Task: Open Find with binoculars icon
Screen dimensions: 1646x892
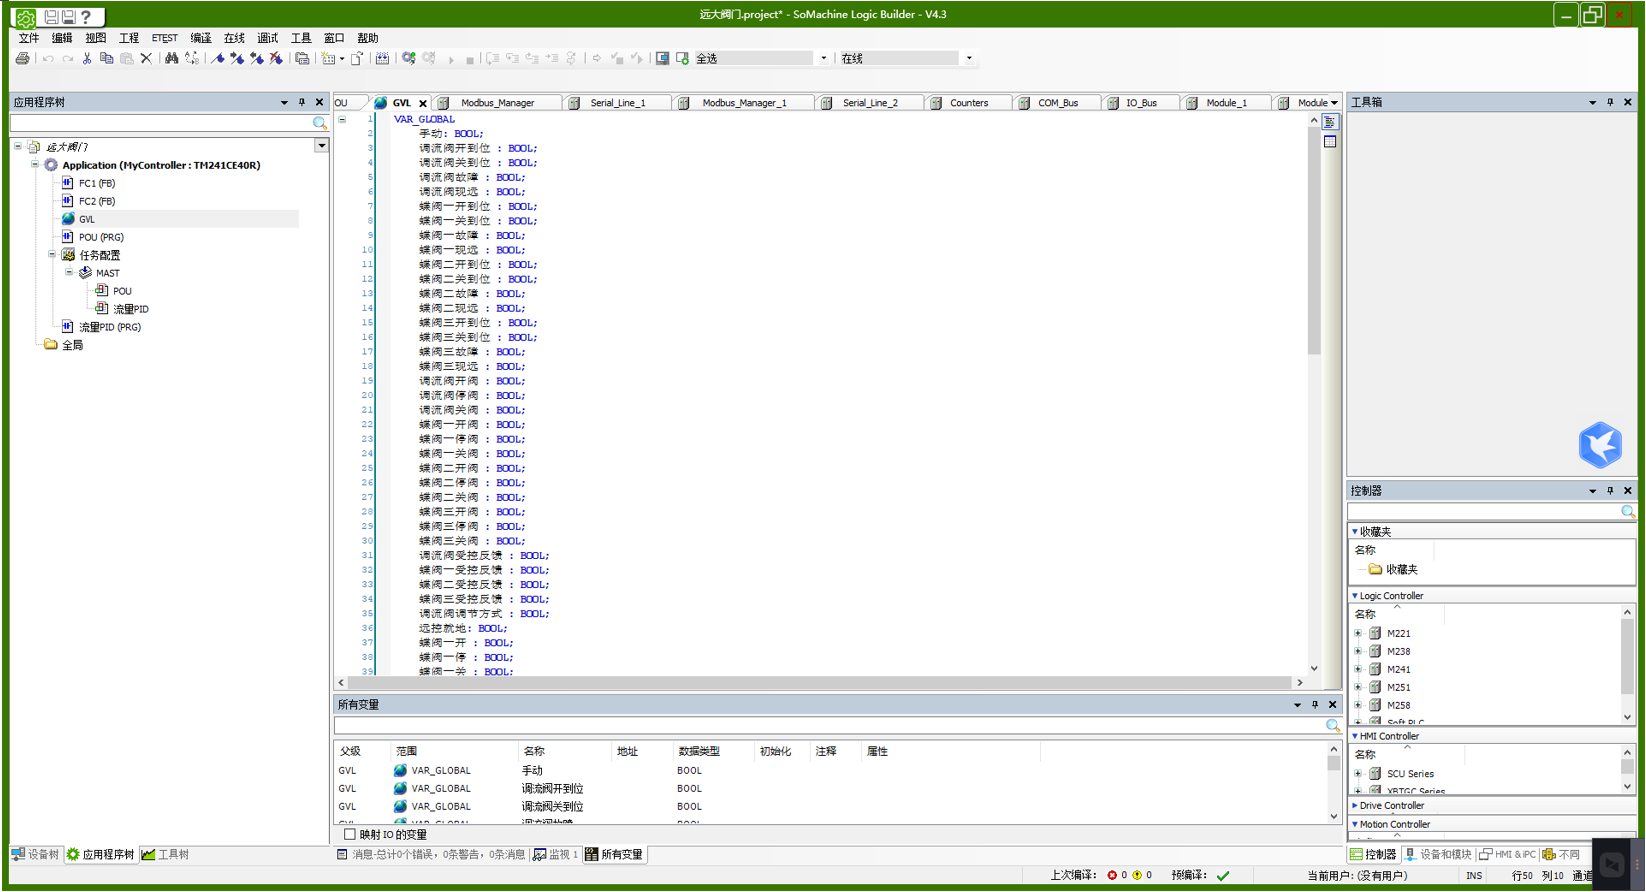Action: 172,59
